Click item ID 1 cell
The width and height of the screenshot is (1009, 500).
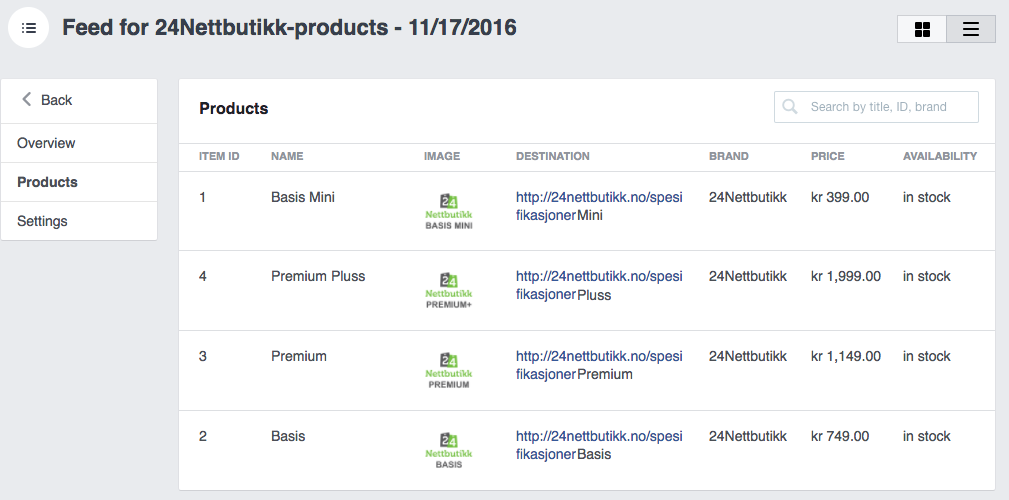click(203, 197)
